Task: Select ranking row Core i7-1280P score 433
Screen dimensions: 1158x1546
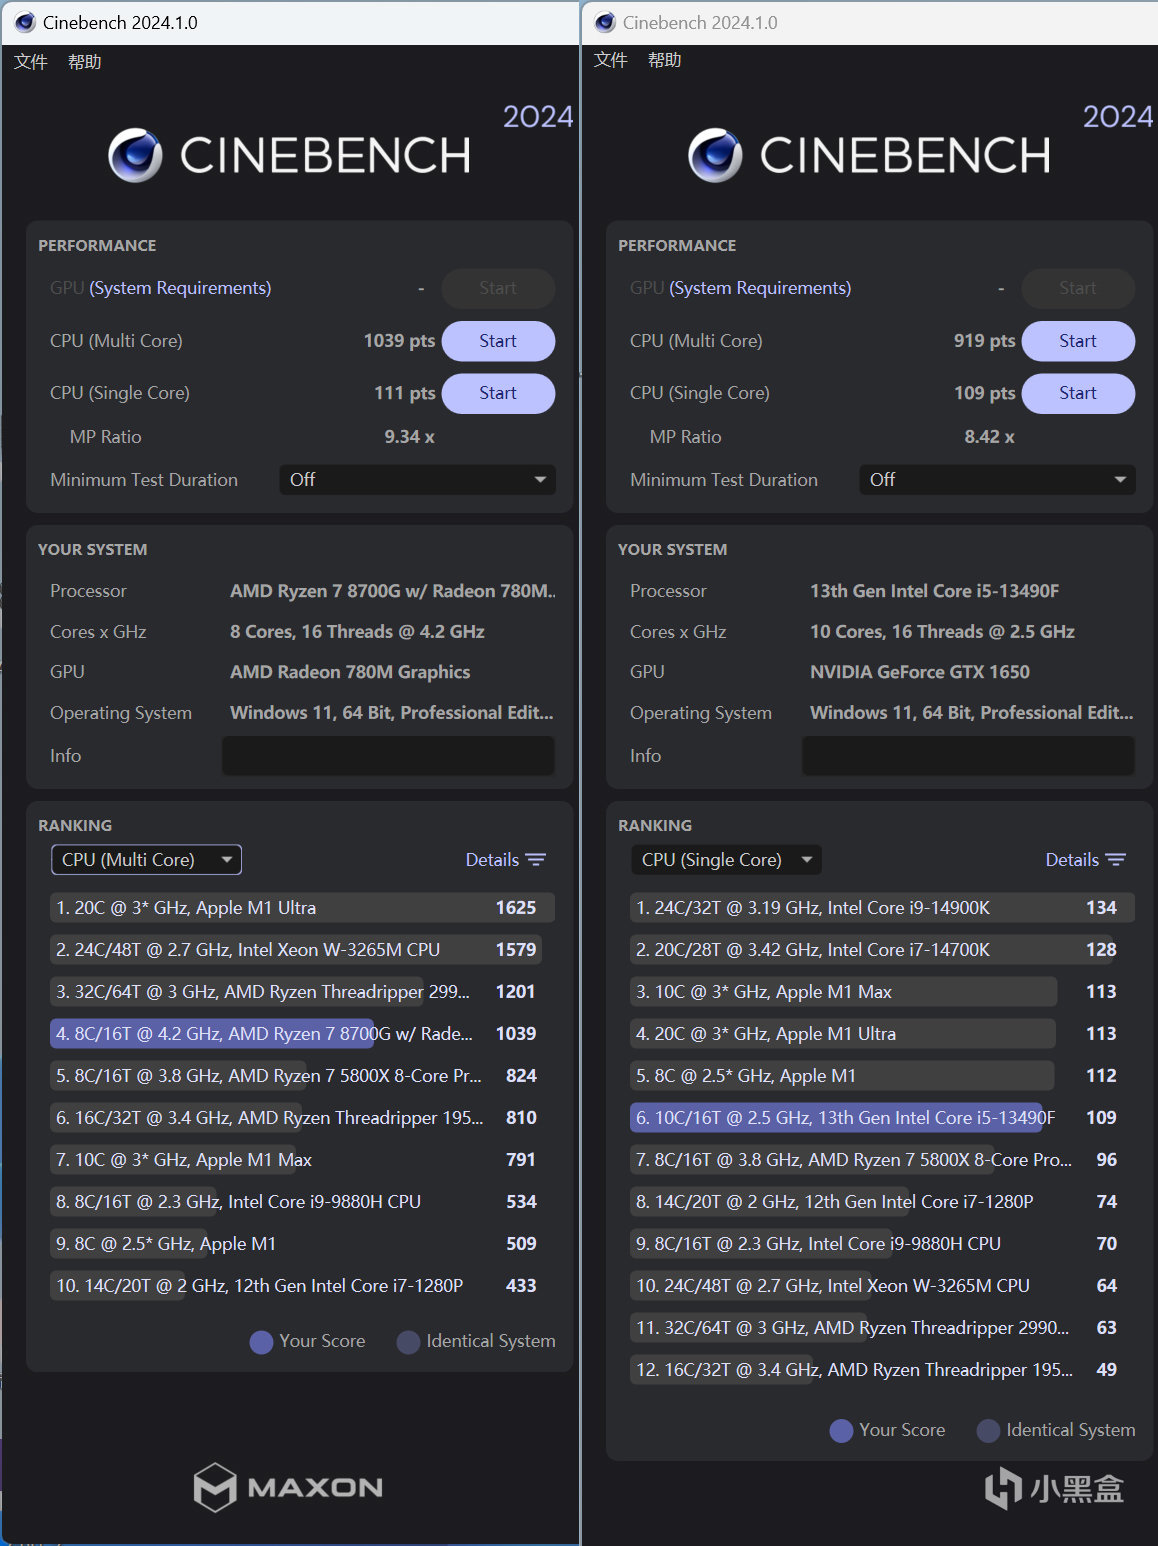Action: (302, 1286)
